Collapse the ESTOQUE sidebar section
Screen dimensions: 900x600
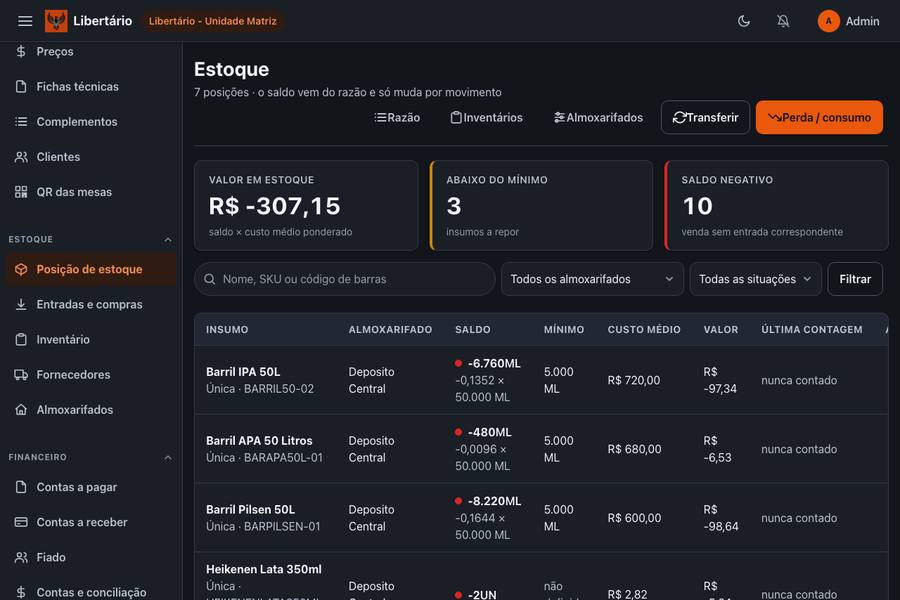coord(168,239)
